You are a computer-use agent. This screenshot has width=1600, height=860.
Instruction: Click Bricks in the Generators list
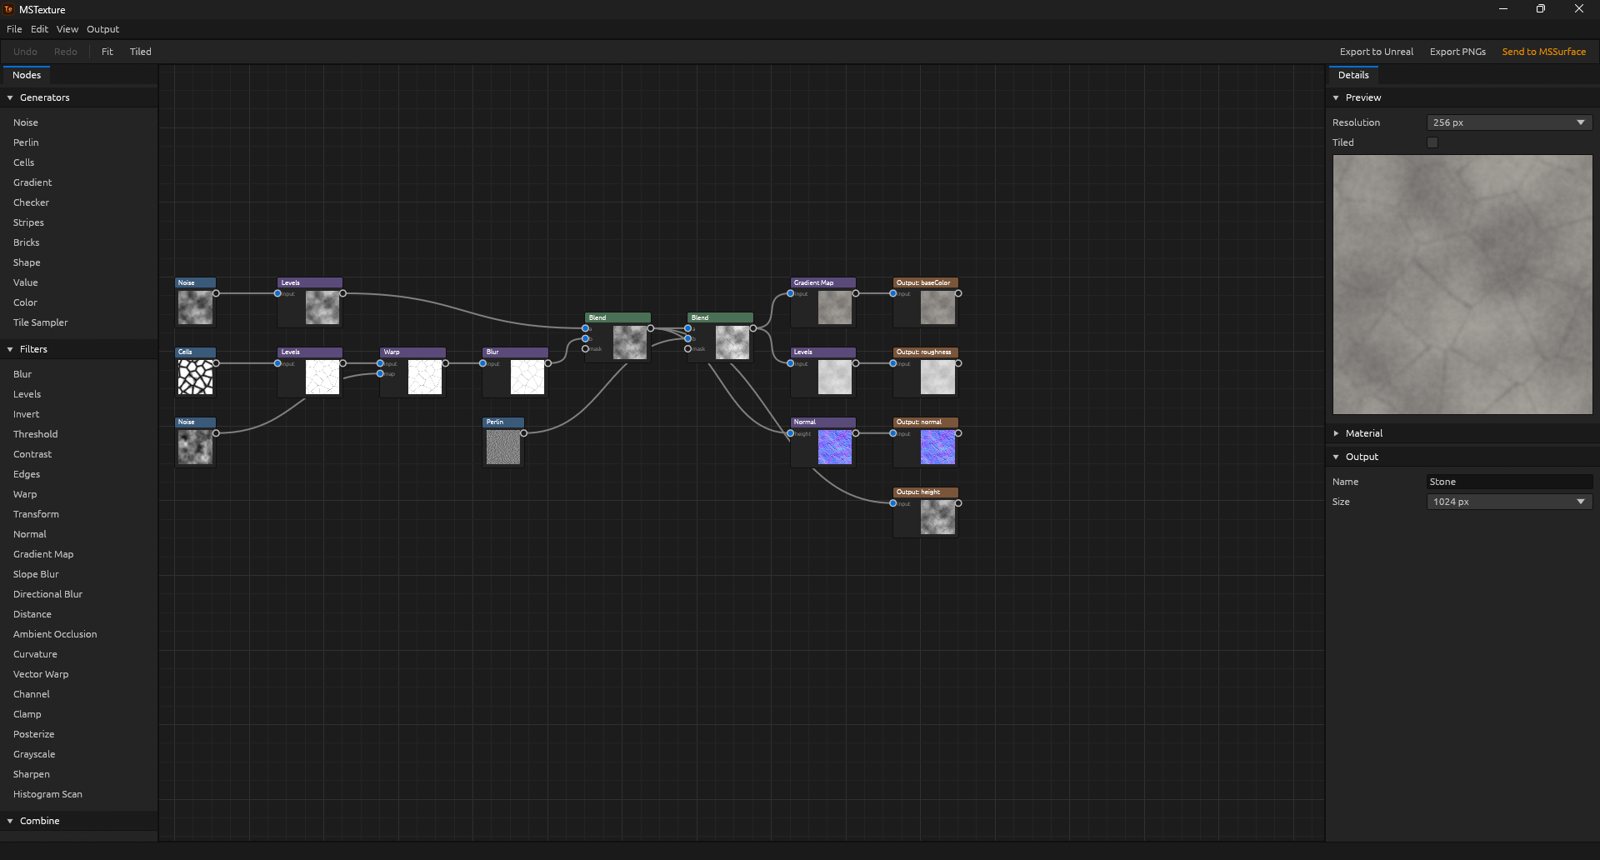(x=27, y=243)
